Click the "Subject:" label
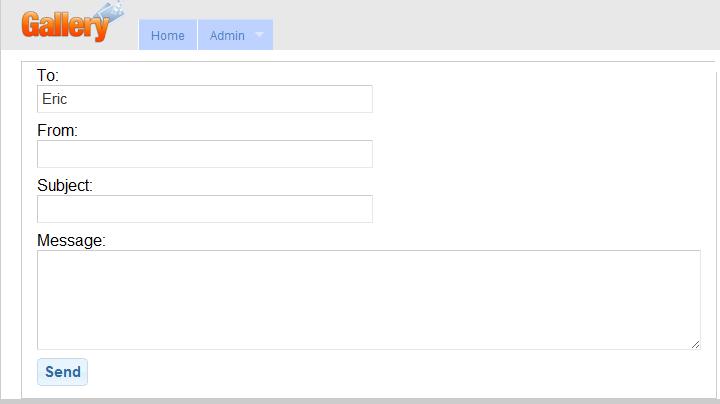This screenshot has width=720, height=404. (65, 185)
